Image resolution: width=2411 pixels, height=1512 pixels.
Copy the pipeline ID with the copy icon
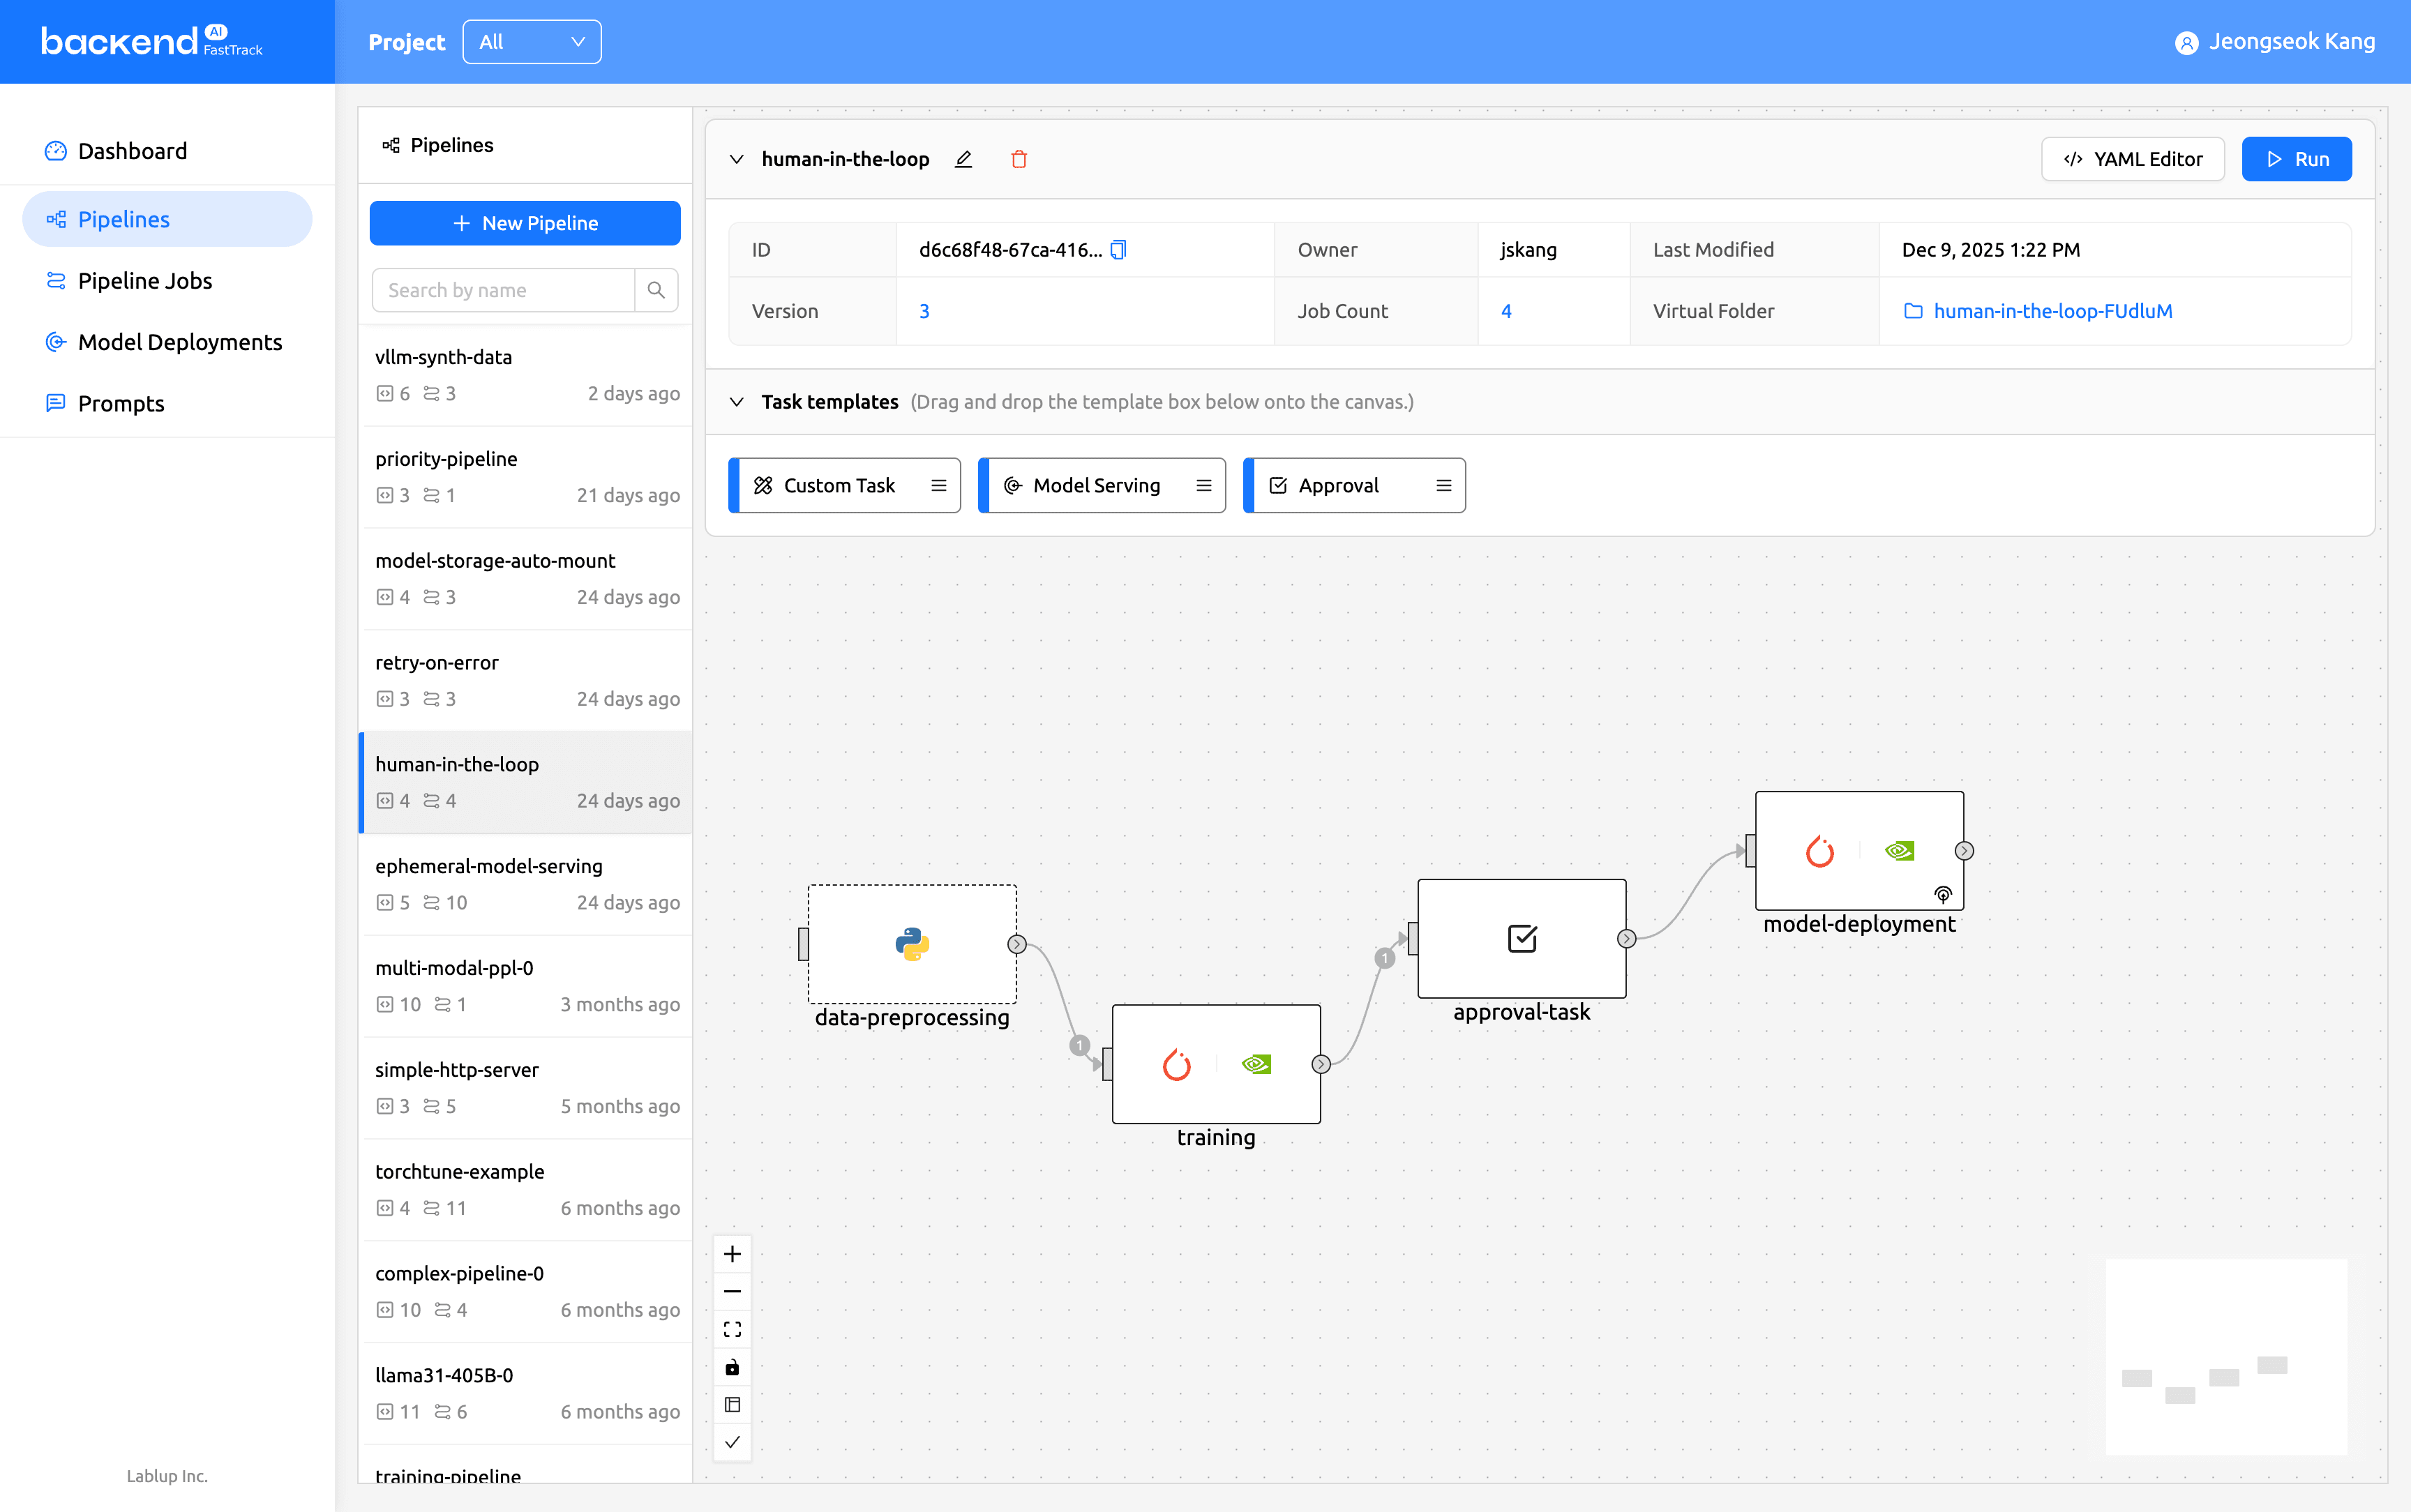click(x=1118, y=250)
